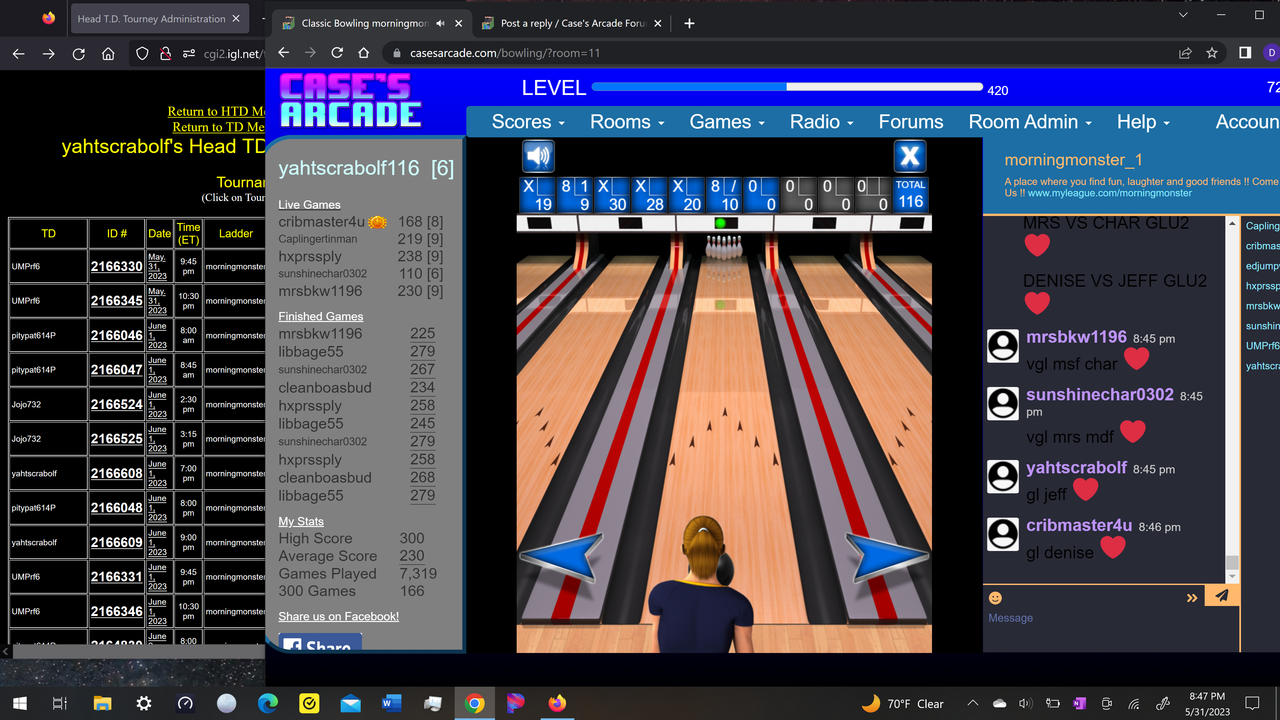Show hidden tray icons chevron
This screenshot has height=720, width=1280.
coord(972,704)
